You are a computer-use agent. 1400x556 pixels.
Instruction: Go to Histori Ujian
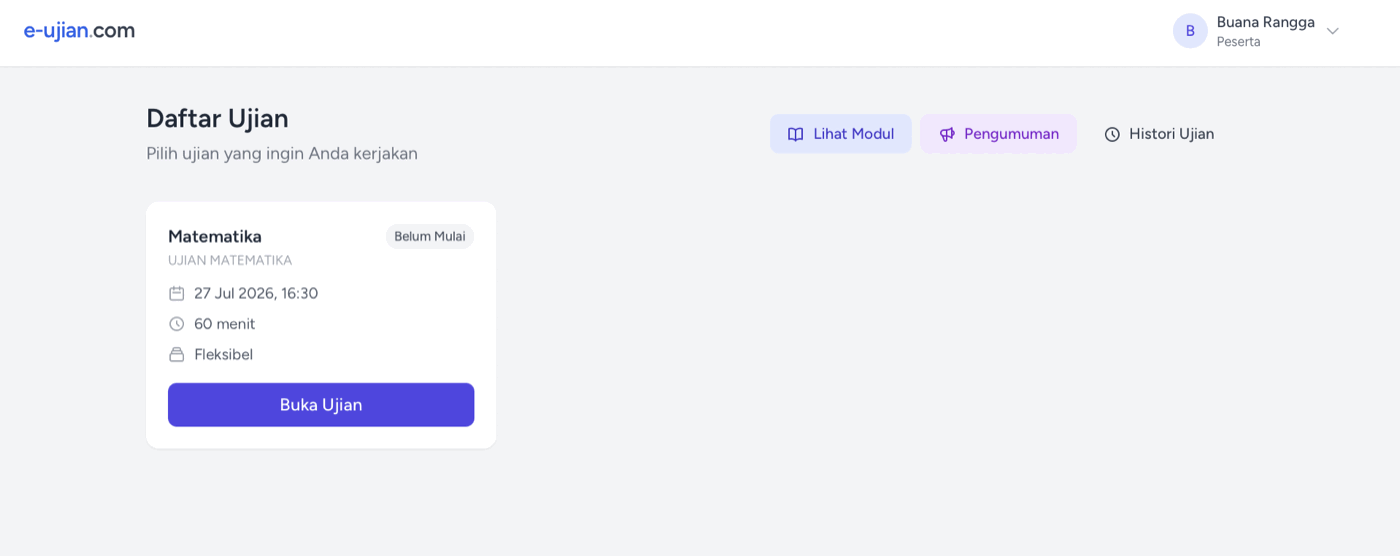(x=1159, y=134)
